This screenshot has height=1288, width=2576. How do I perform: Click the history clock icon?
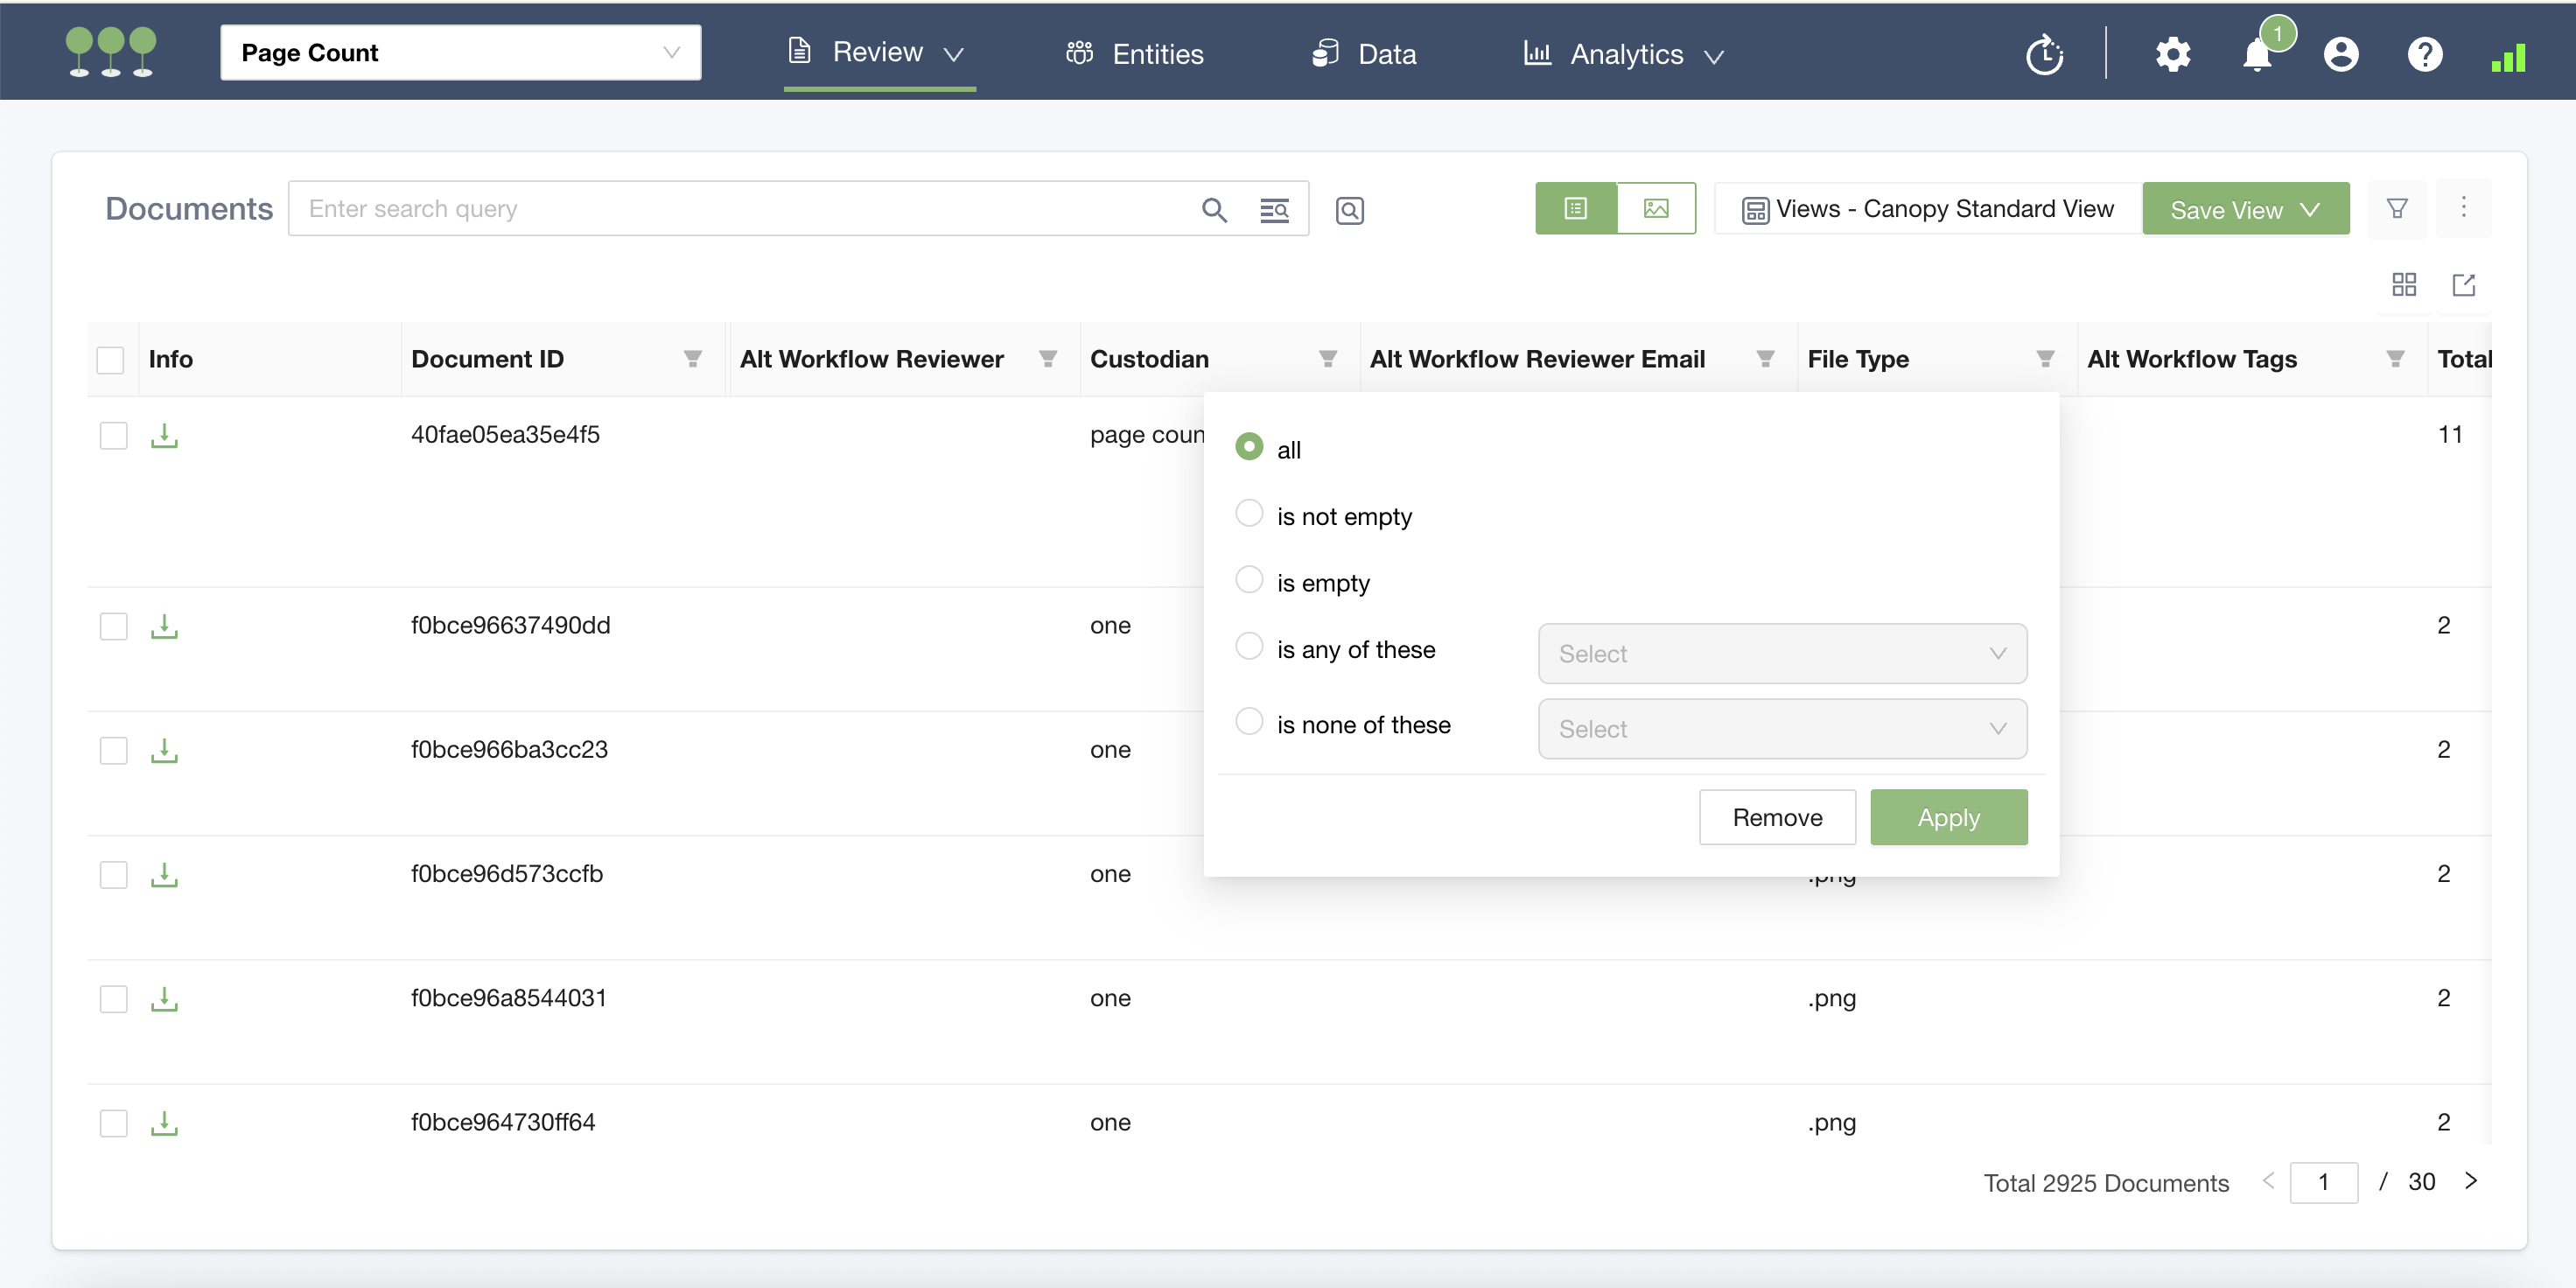2044,54
